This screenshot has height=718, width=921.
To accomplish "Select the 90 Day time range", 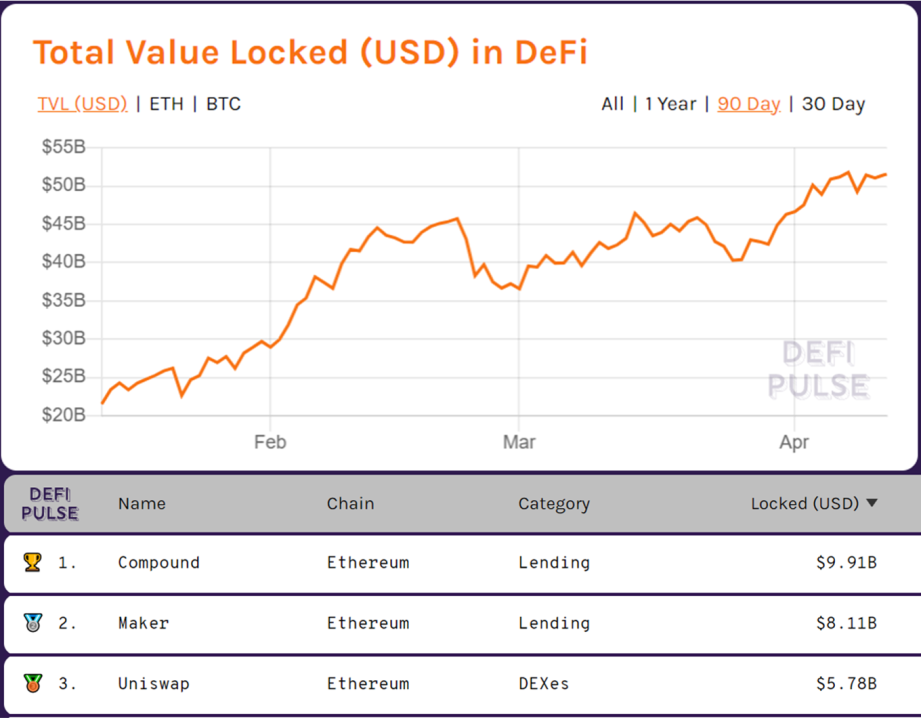I will click(x=749, y=104).
